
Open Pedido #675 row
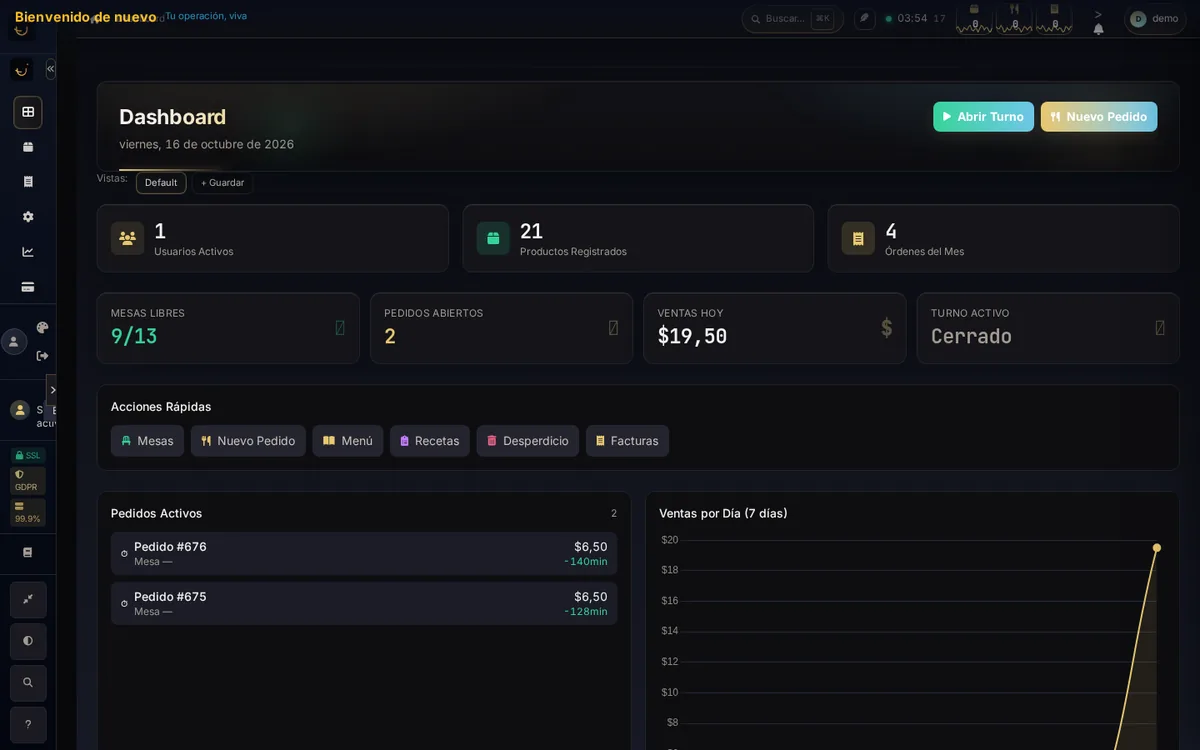click(x=364, y=604)
